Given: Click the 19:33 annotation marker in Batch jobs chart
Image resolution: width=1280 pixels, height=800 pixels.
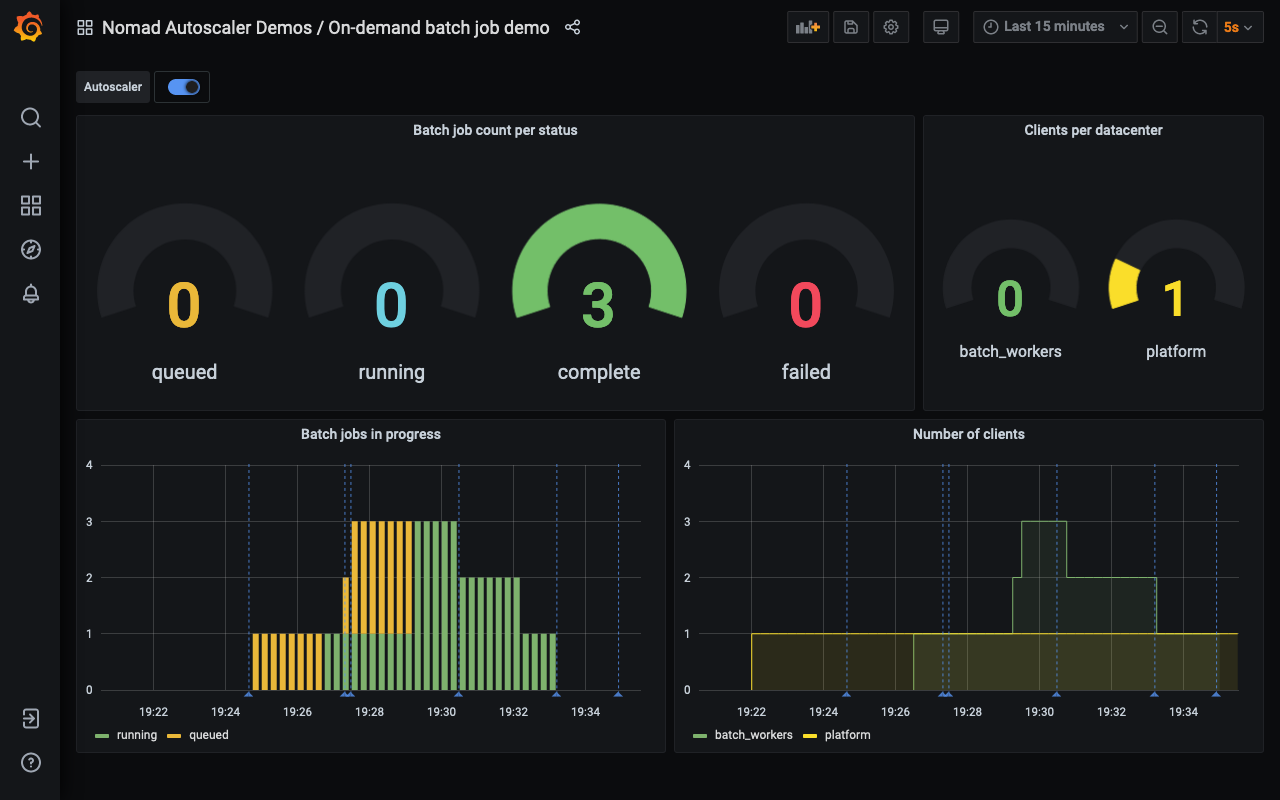Looking at the screenshot, I should pyautogui.click(x=556, y=693).
